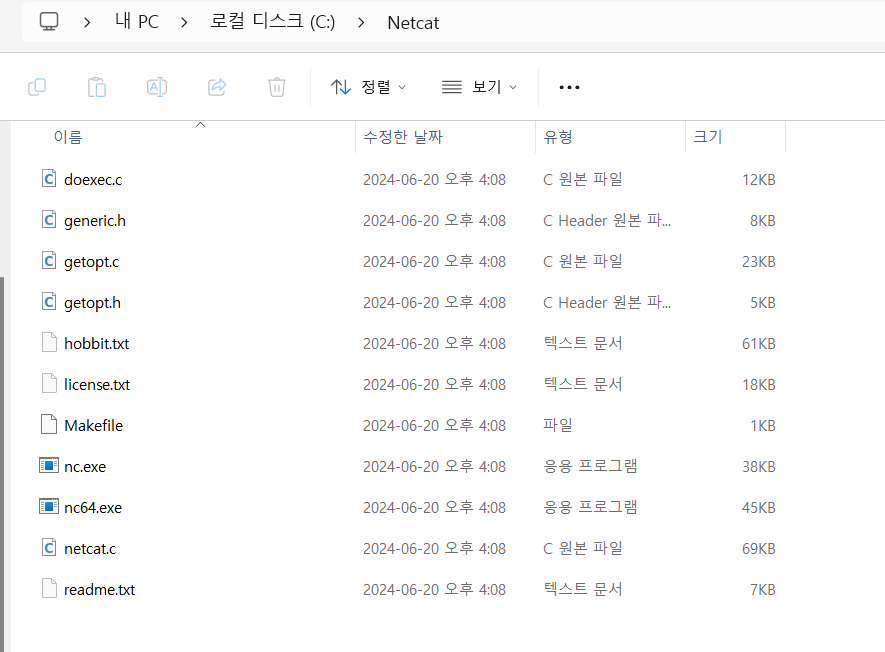Viewport: 885px width, 652px height.
Task: Click the Paste toolbar icon
Action: [x=97, y=87]
